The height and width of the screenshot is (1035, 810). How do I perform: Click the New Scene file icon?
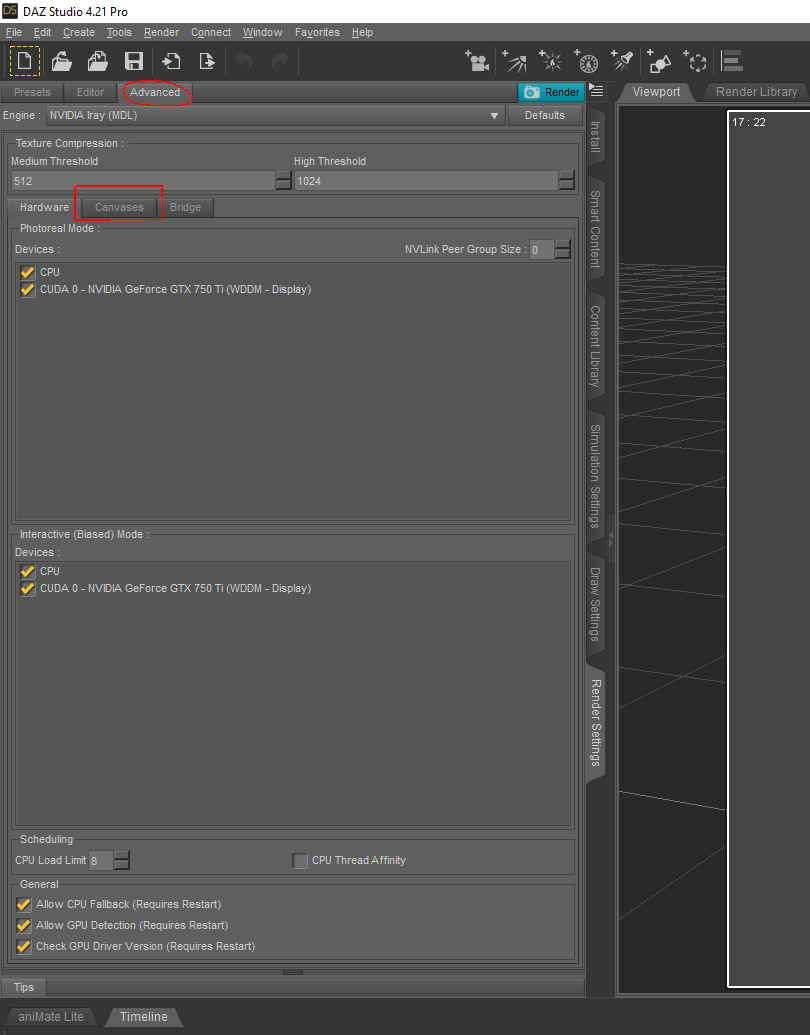(x=24, y=61)
